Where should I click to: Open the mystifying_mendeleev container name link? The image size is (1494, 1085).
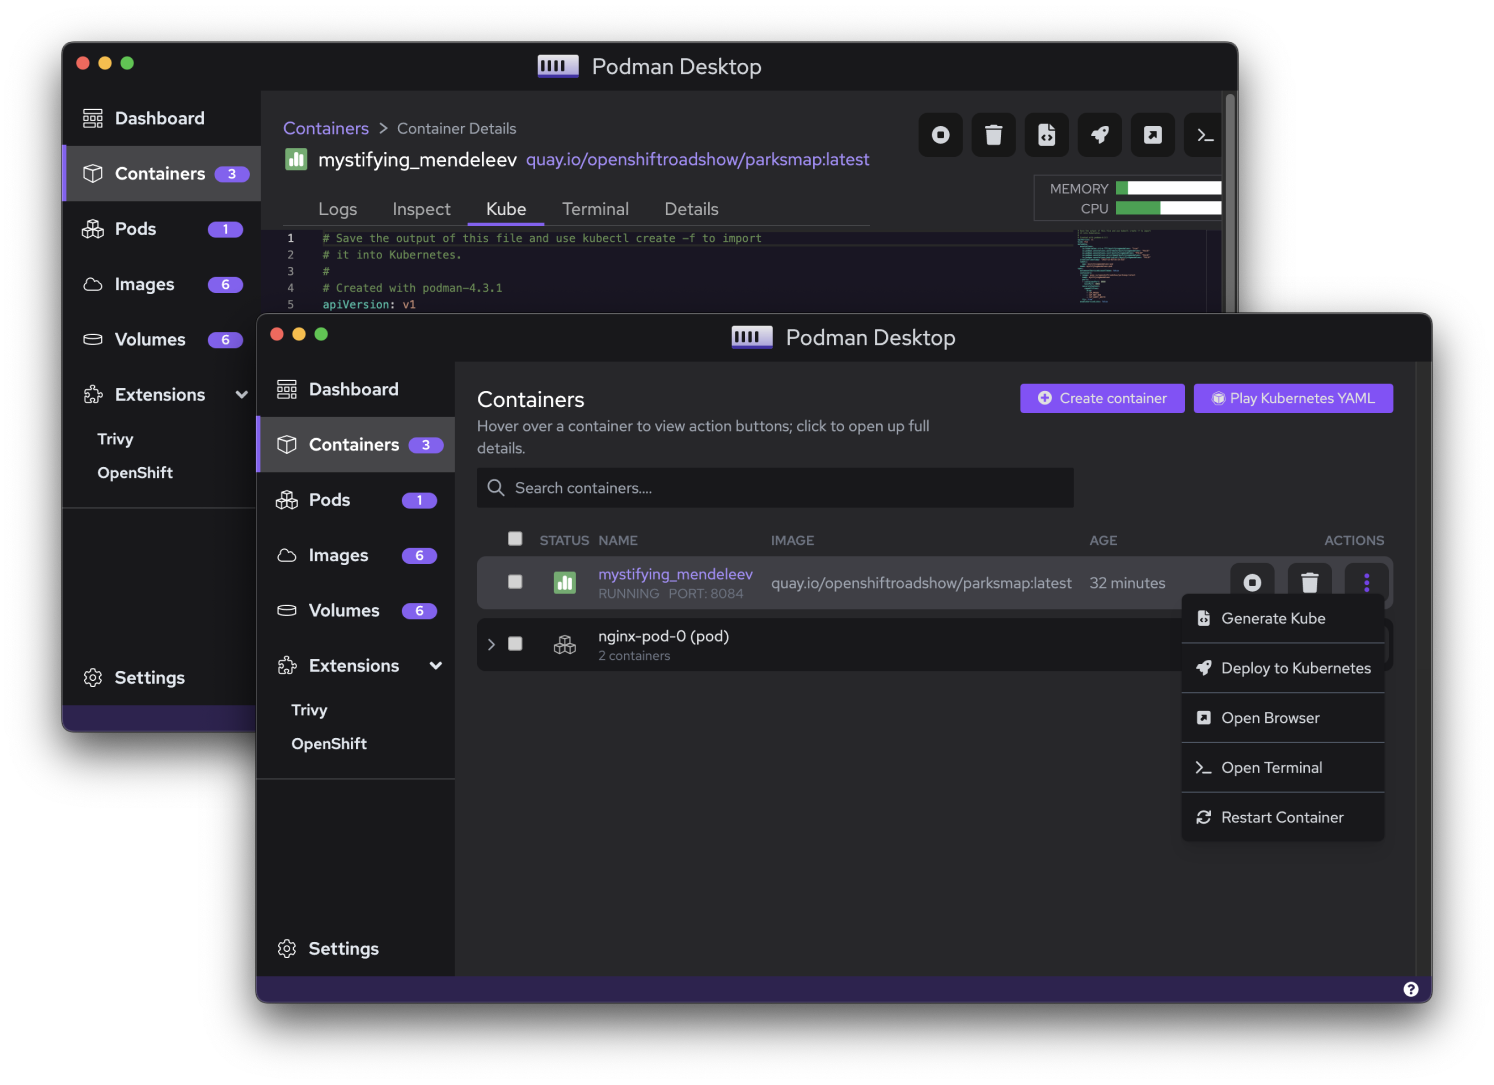click(x=675, y=574)
